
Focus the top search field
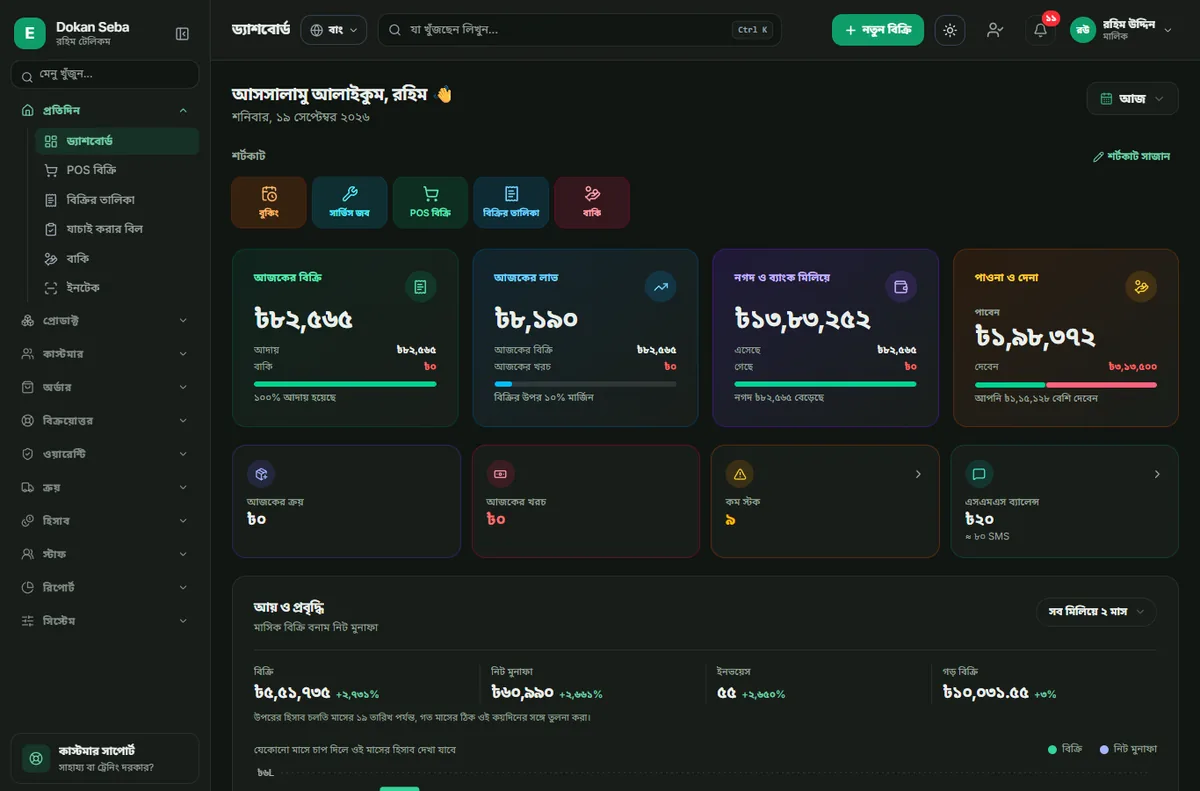pyautogui.click(x=579, y=30)
